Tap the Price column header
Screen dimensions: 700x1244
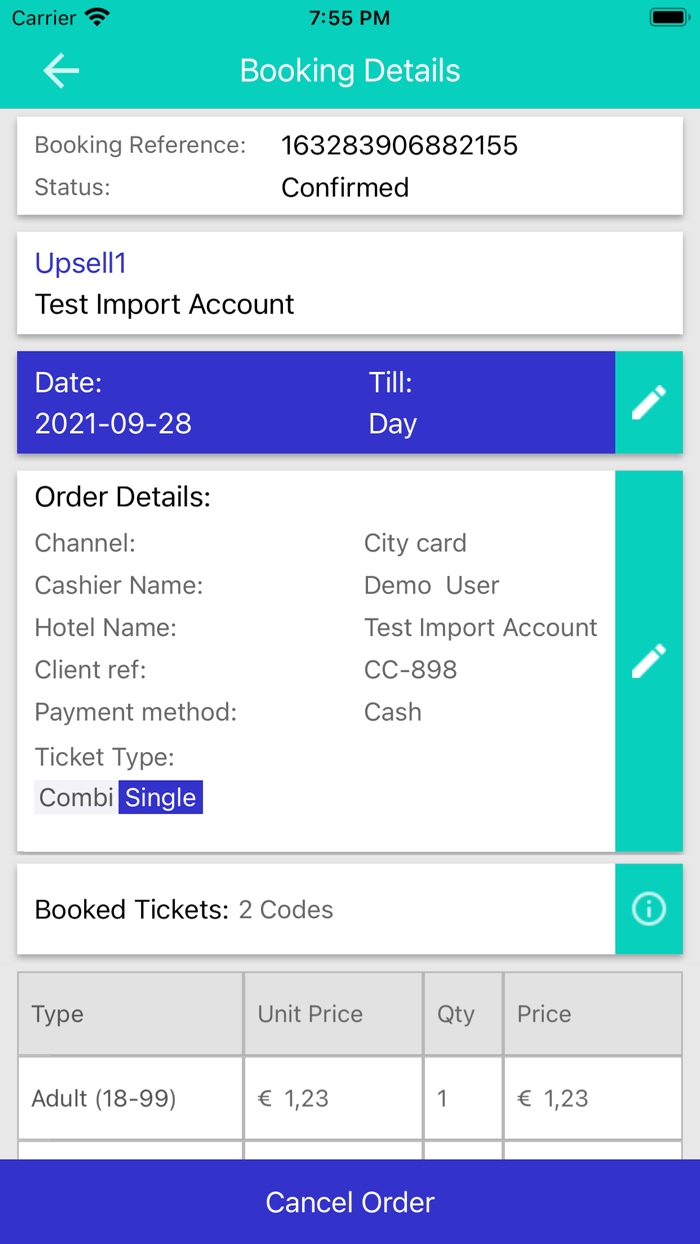coord(544,1014)
